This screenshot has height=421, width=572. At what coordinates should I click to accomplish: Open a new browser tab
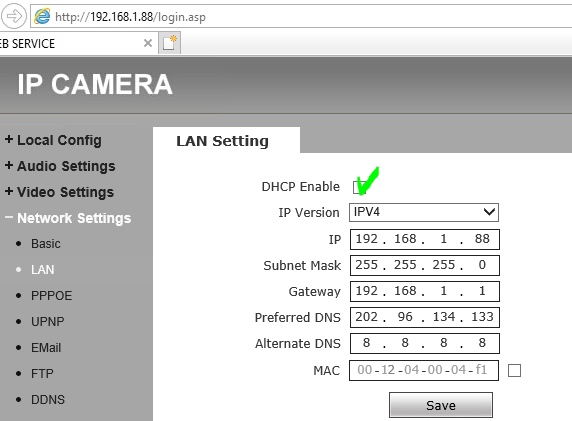(x=170, y=43)
